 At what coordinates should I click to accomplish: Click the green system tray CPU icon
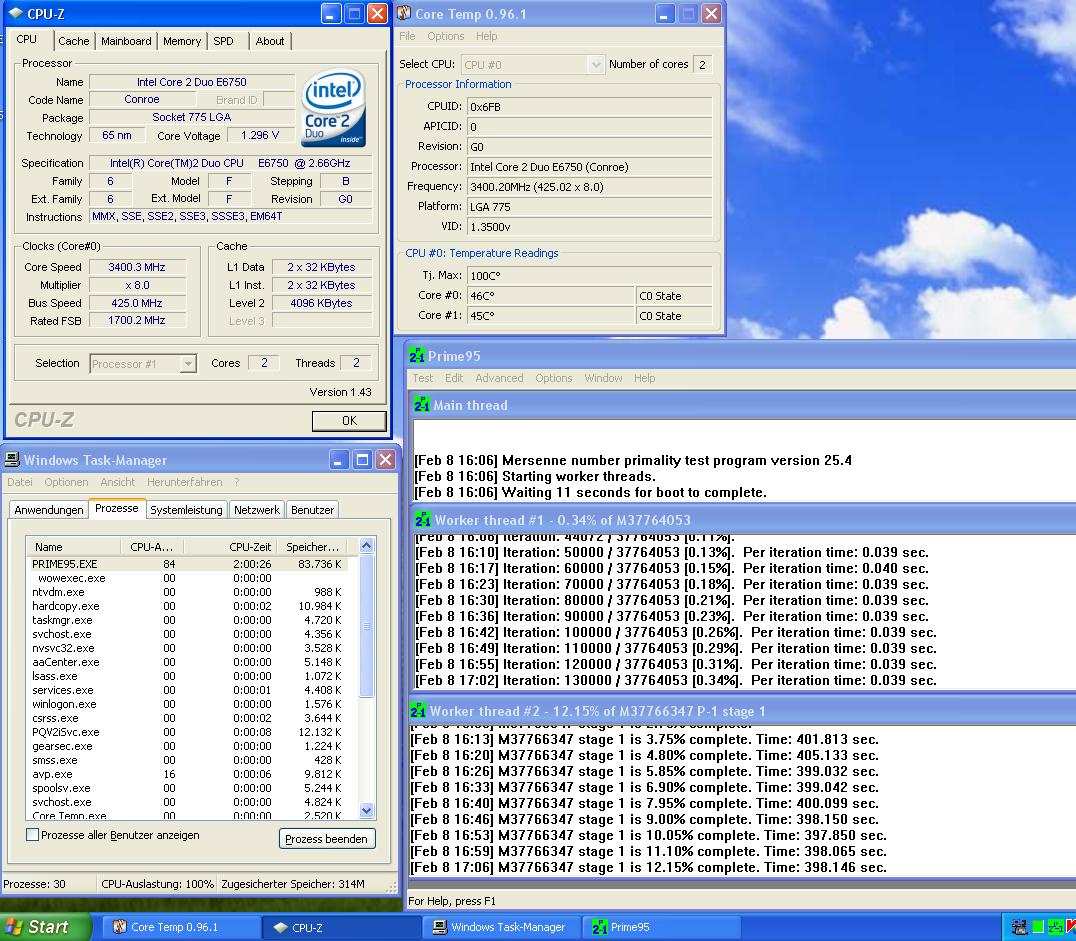tap(1038, 927)
